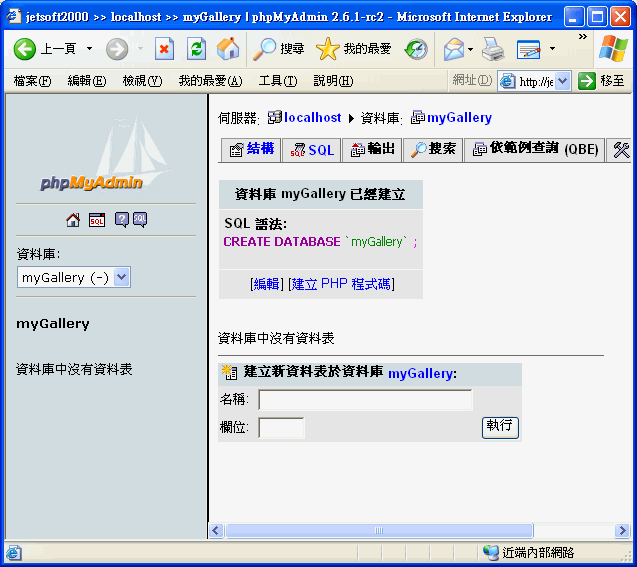
Task: Focus the 欄位 field count input
Action: (281, 428)
